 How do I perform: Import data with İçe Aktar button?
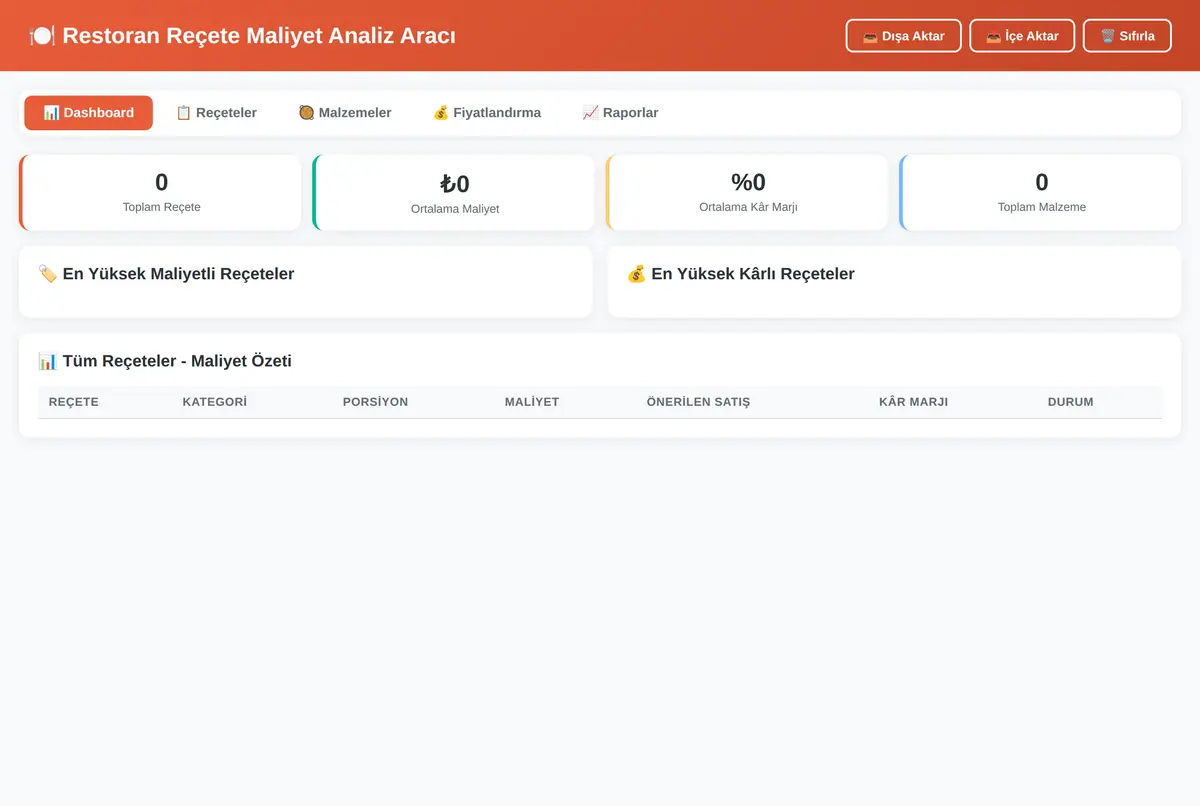pos(1022,36)
